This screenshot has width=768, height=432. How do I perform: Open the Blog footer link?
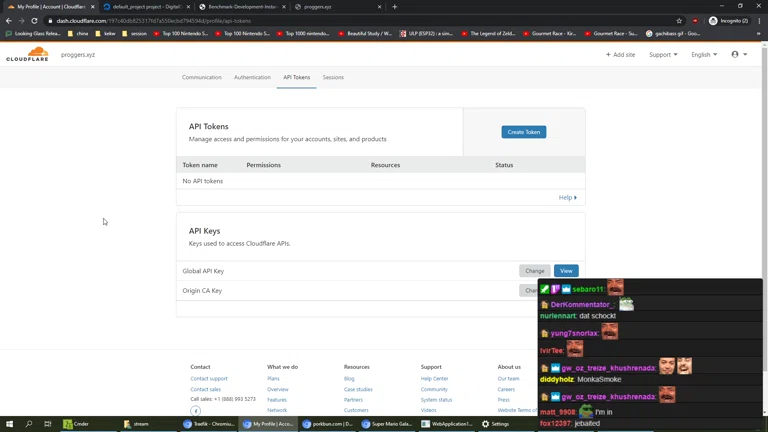349,379
